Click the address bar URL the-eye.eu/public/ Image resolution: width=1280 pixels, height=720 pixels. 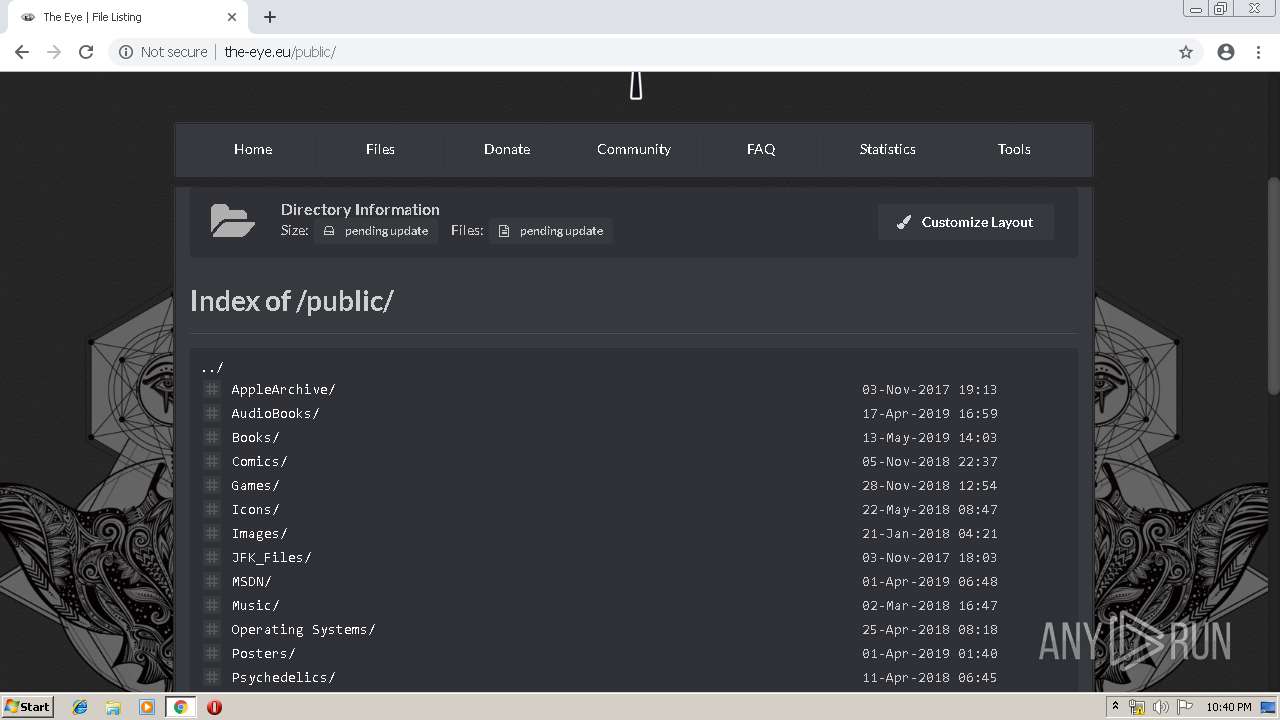[280, 52]
